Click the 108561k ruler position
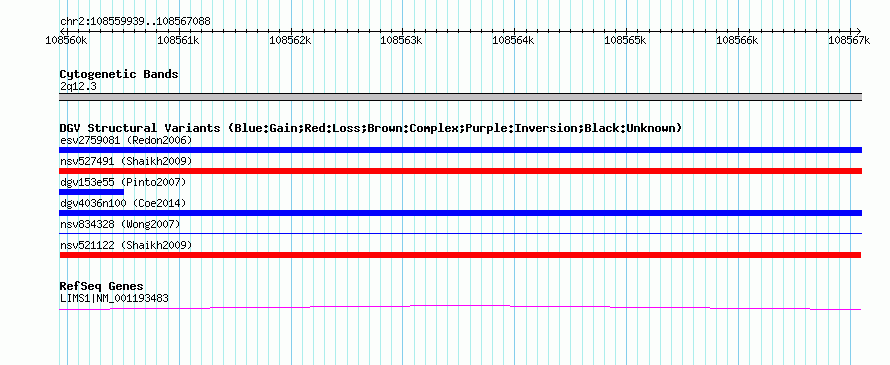The image size is (890, 365). [178, 40]
